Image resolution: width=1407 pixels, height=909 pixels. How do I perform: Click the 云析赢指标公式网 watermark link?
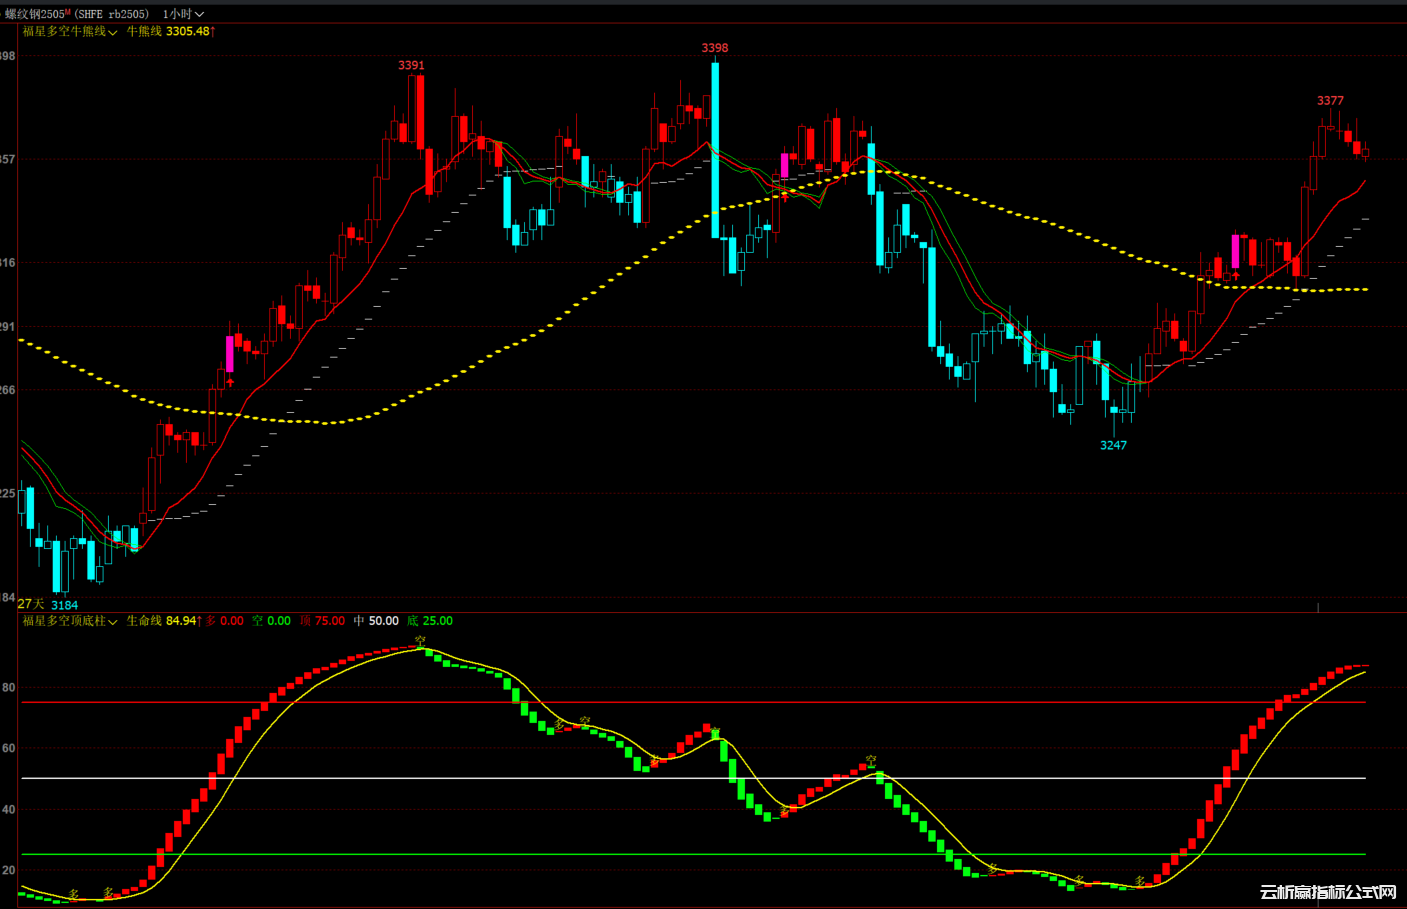[1327, 892]
